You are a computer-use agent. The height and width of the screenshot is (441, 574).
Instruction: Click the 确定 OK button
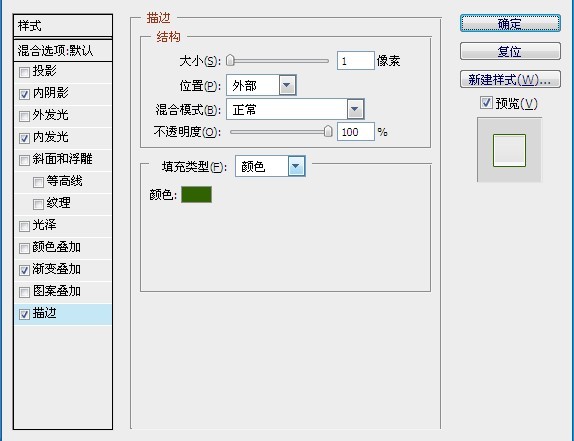click(510, 23)
